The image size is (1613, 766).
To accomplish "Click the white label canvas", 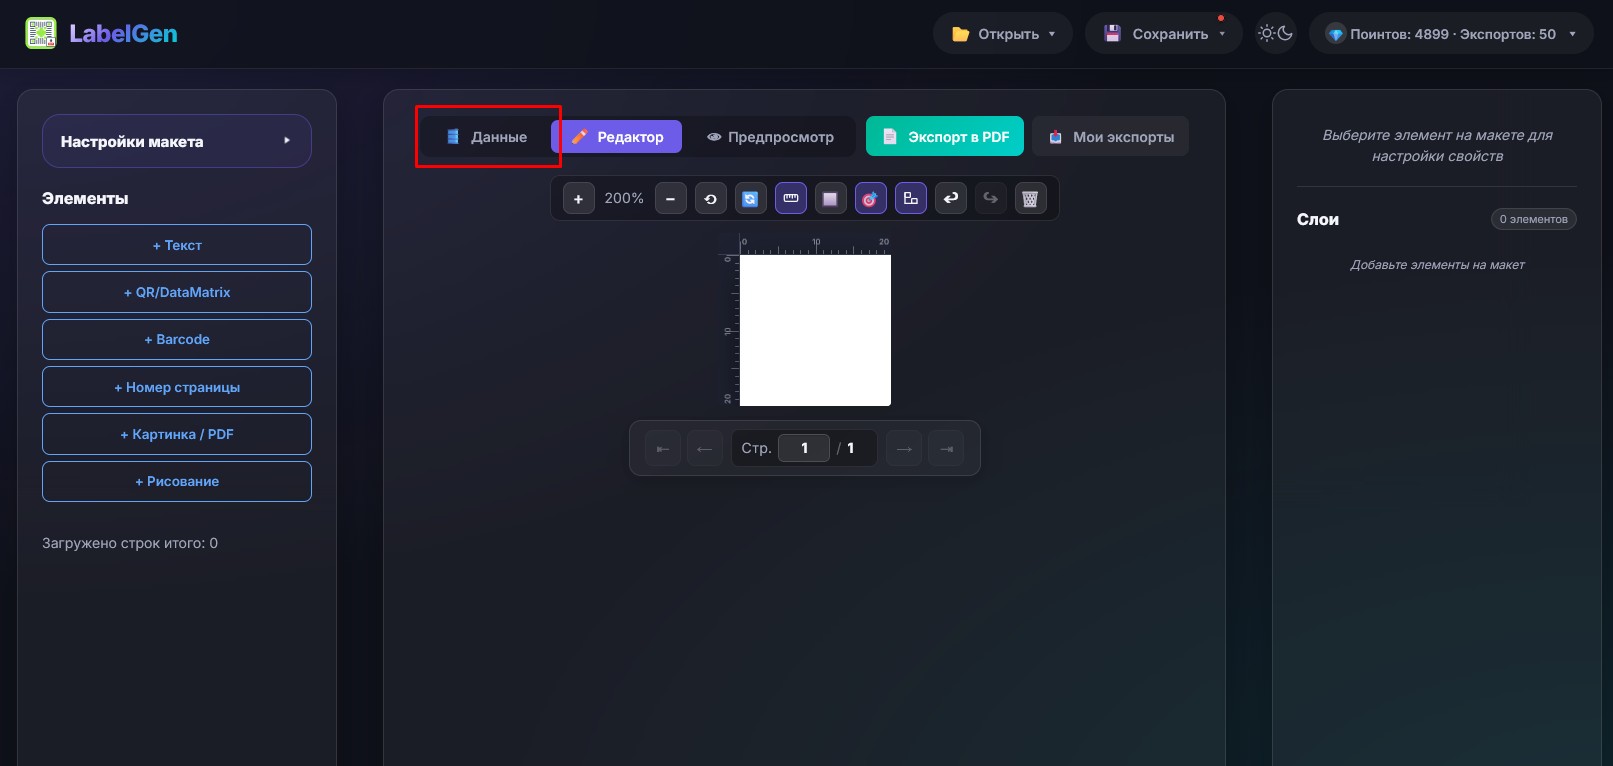I will [x=815, y=330].
